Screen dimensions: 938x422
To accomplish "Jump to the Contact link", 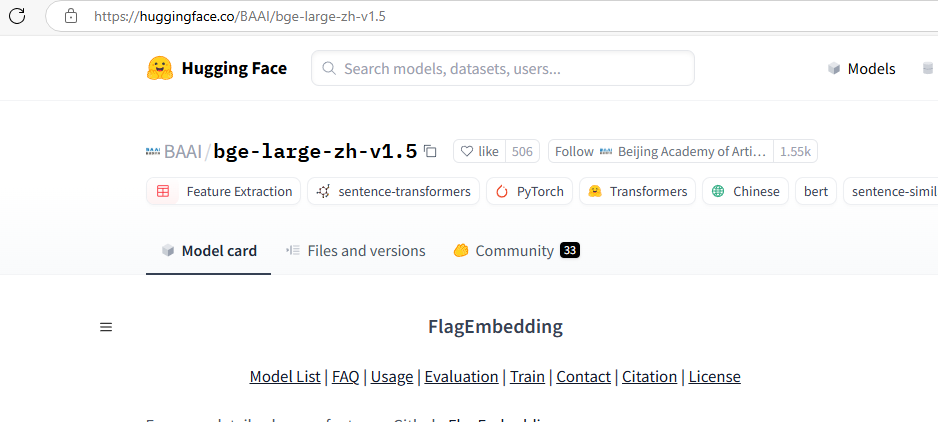I will tap(583, 377).
